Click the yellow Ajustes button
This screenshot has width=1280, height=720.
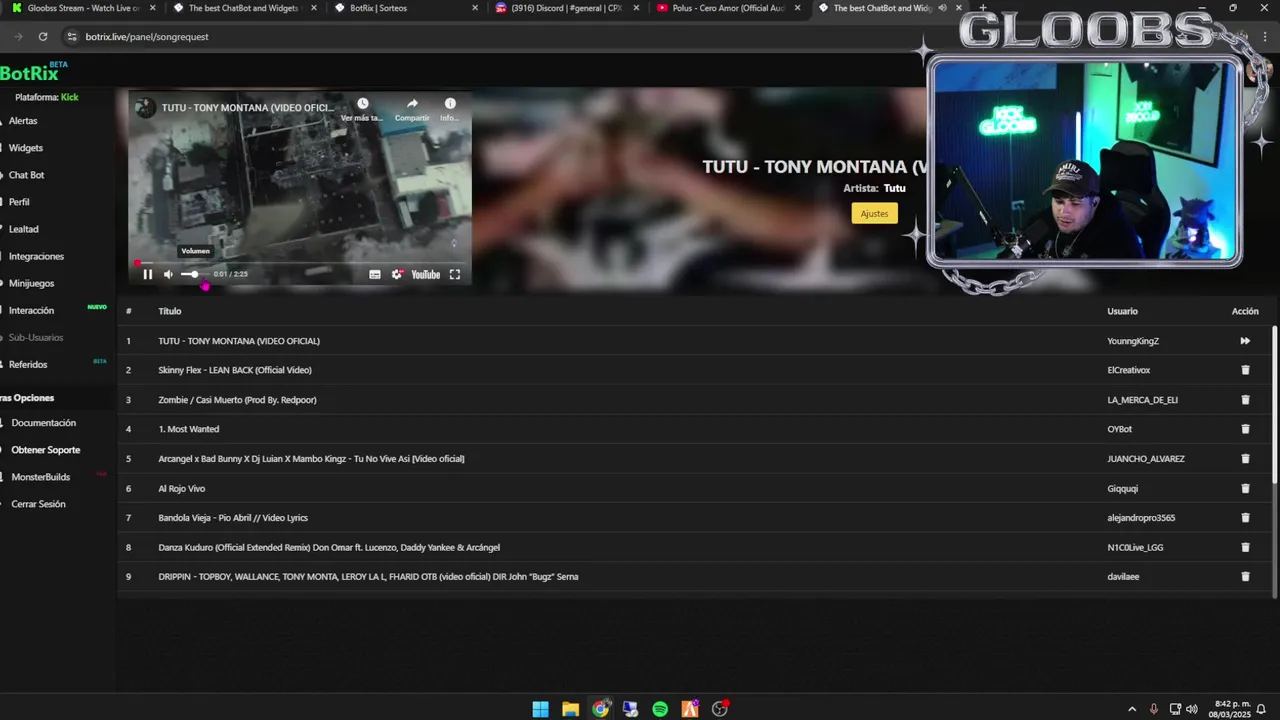tap(875, 213)
